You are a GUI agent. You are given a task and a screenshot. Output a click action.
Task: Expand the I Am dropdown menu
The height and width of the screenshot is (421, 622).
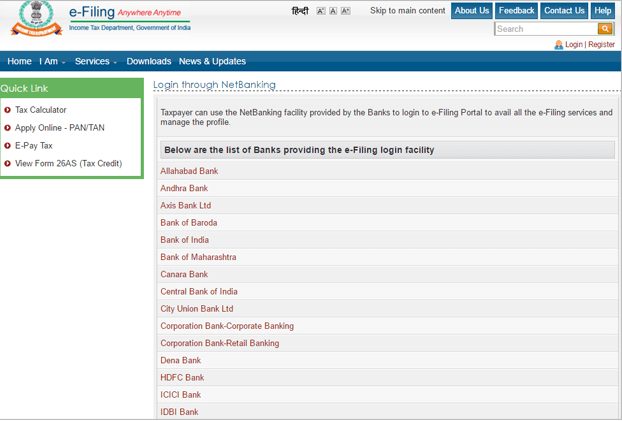[52, 62]
